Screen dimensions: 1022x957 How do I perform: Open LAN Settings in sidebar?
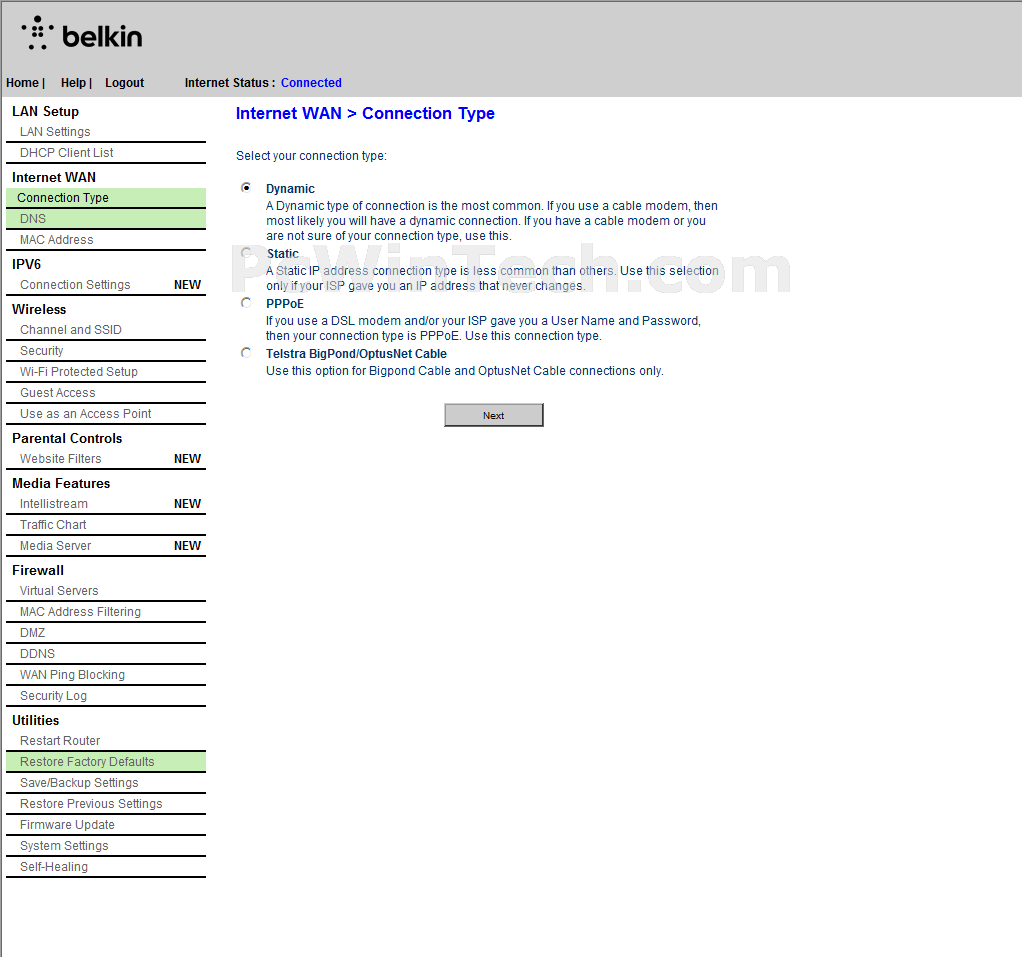(x=55, y=132)
